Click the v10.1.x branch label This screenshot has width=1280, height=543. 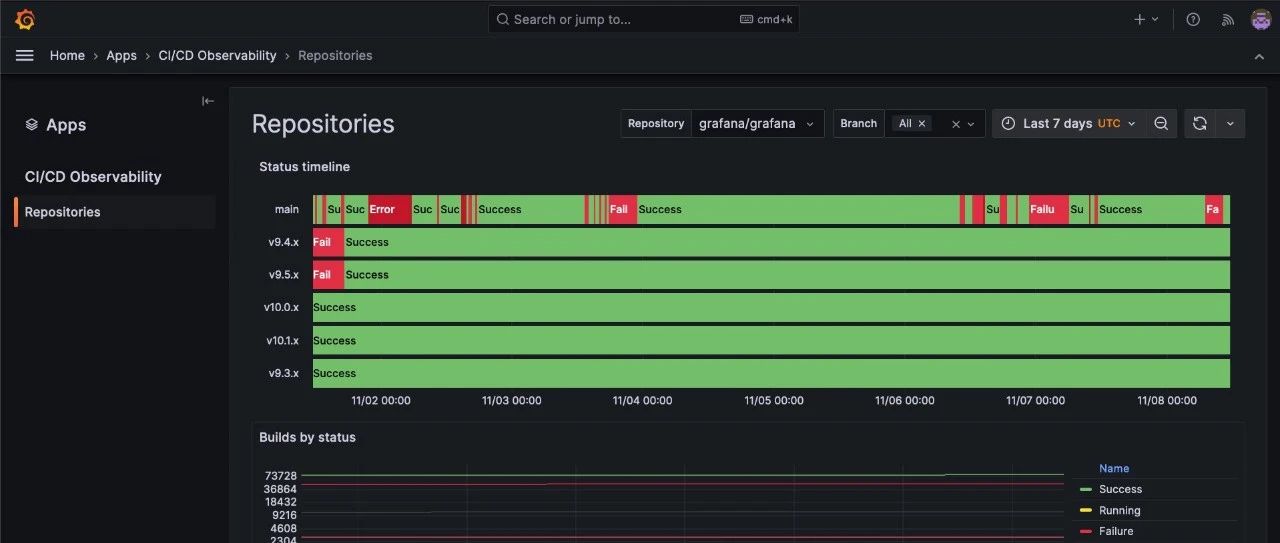[283, 341]
